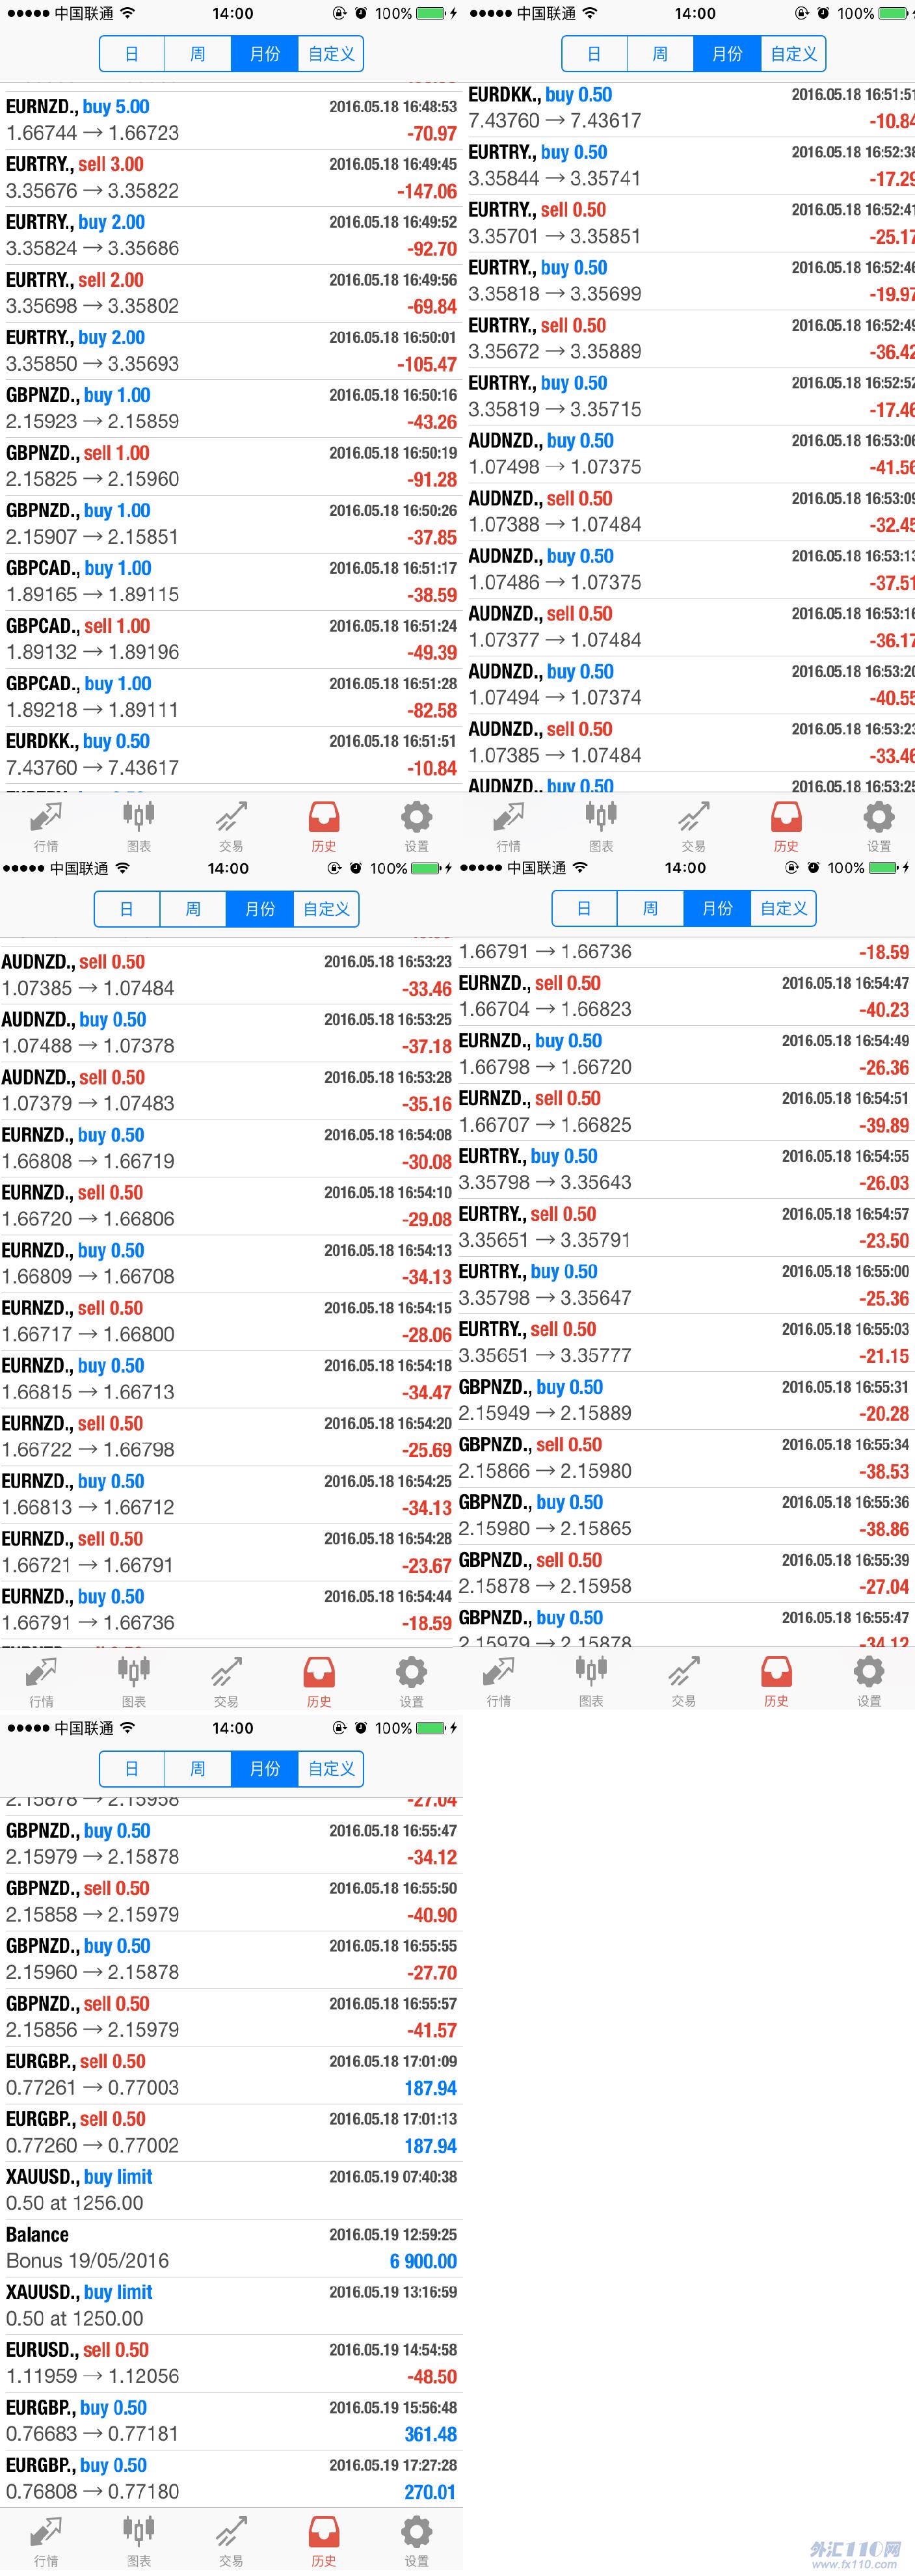
Task: Select 日 day tab in bottom screenshot
Action: click(132, 1769)
